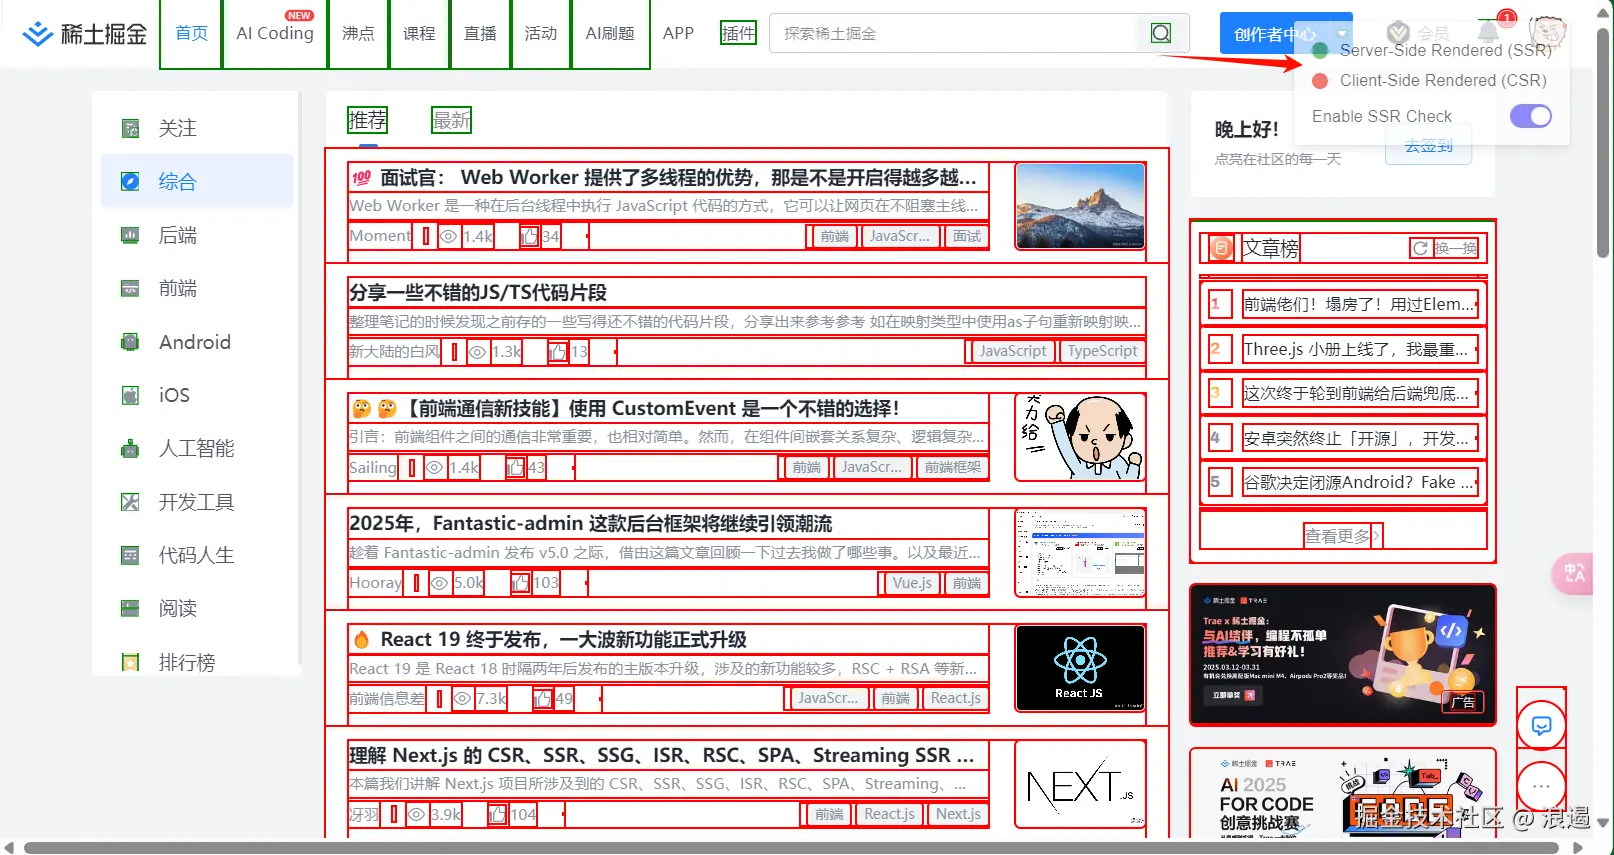The image size is (1614, 855).
Task: Click the 关注 sidebar icon
Action: click(130, 128)
